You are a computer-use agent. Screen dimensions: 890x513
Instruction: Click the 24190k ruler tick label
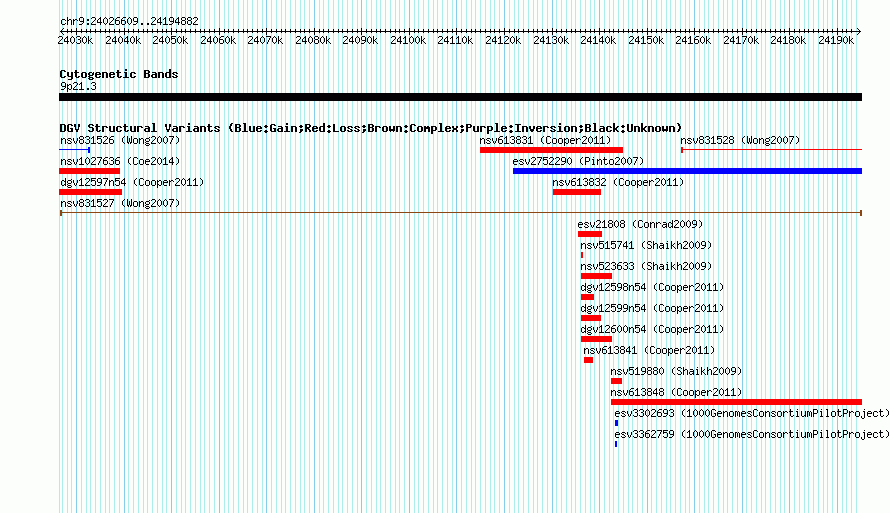pyautogui.click(x=836, y=40)
